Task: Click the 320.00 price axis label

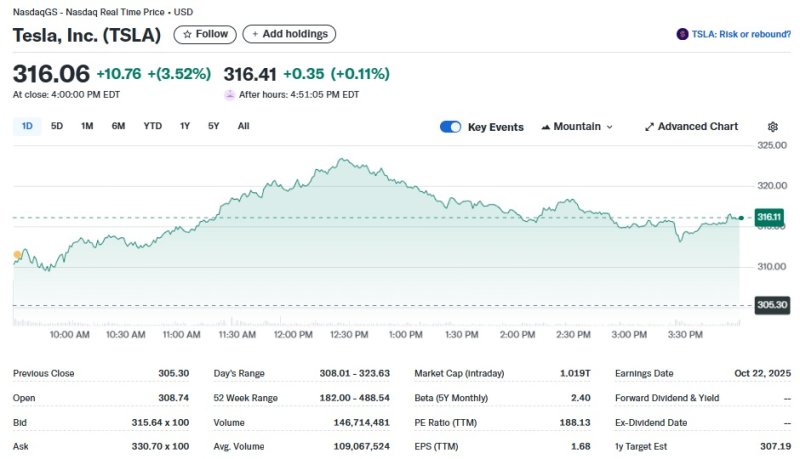Action: (x=772, y=186)
